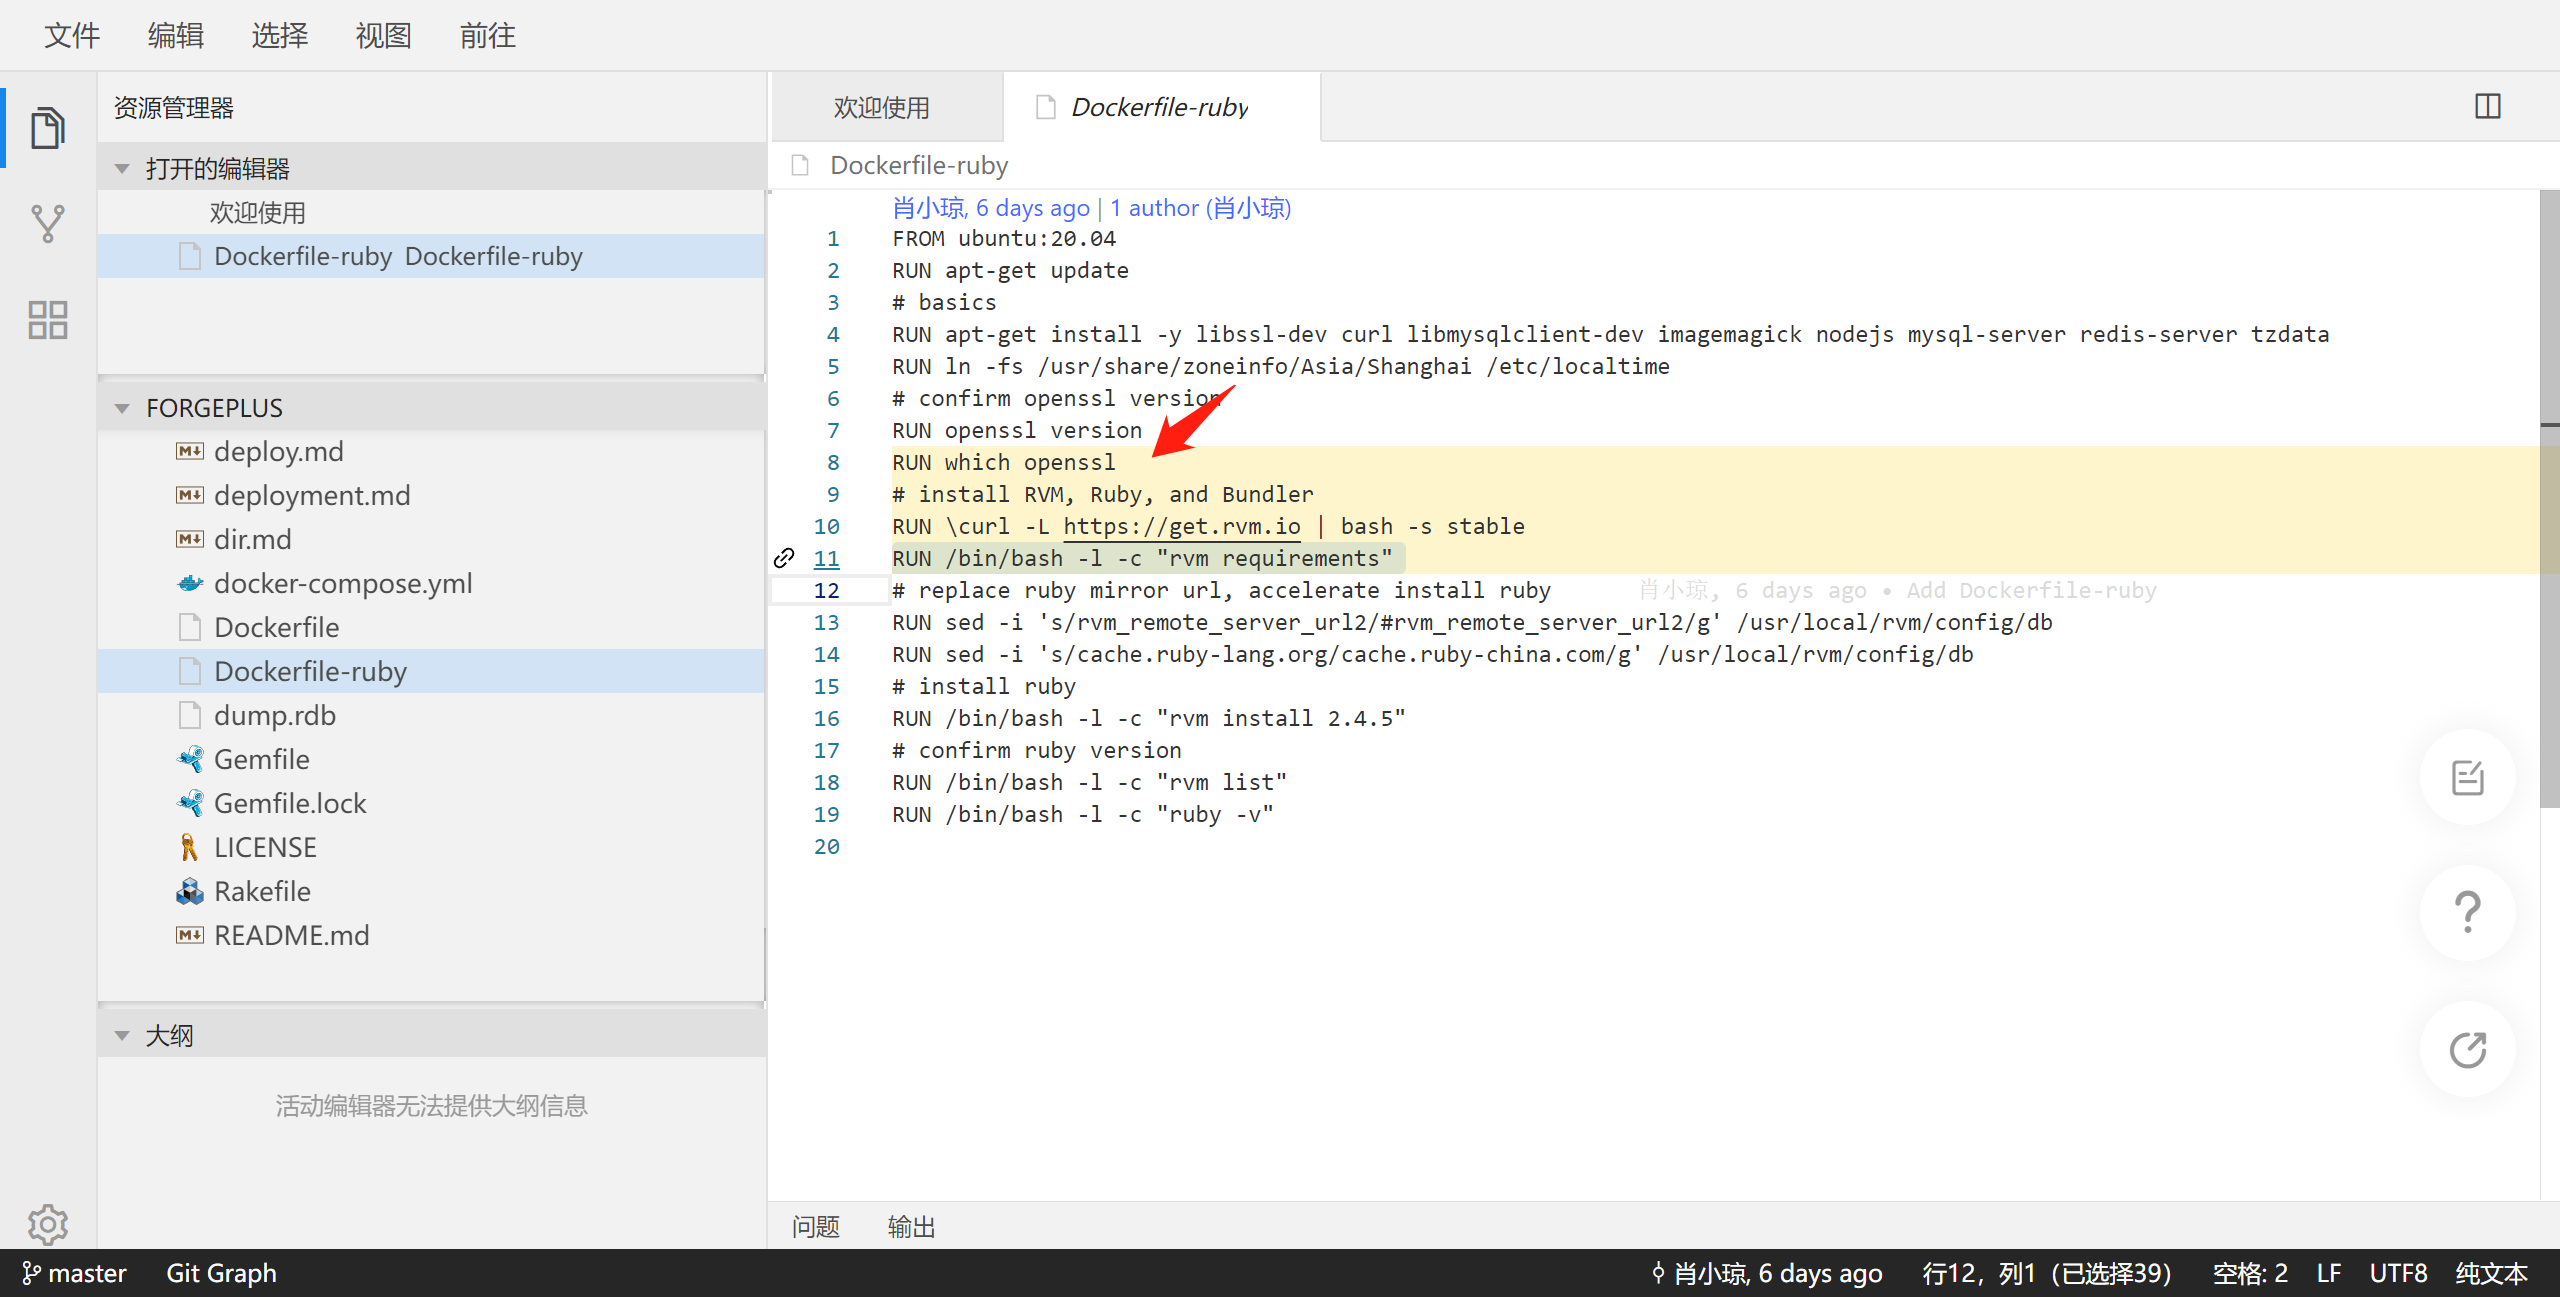Click the split editor layout icon
2560x1297 pixels.
point(2487,106)
